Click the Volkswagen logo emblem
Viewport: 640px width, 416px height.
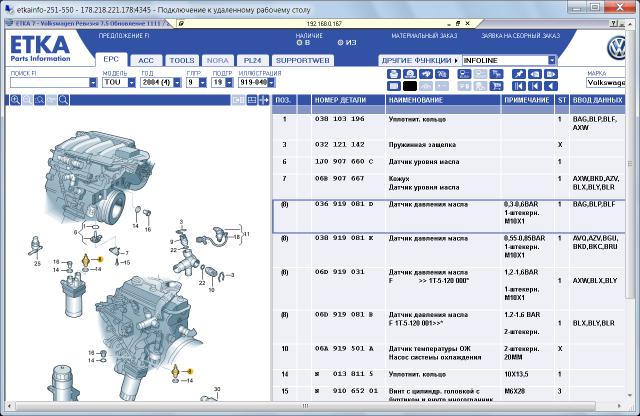click(616, 48)
